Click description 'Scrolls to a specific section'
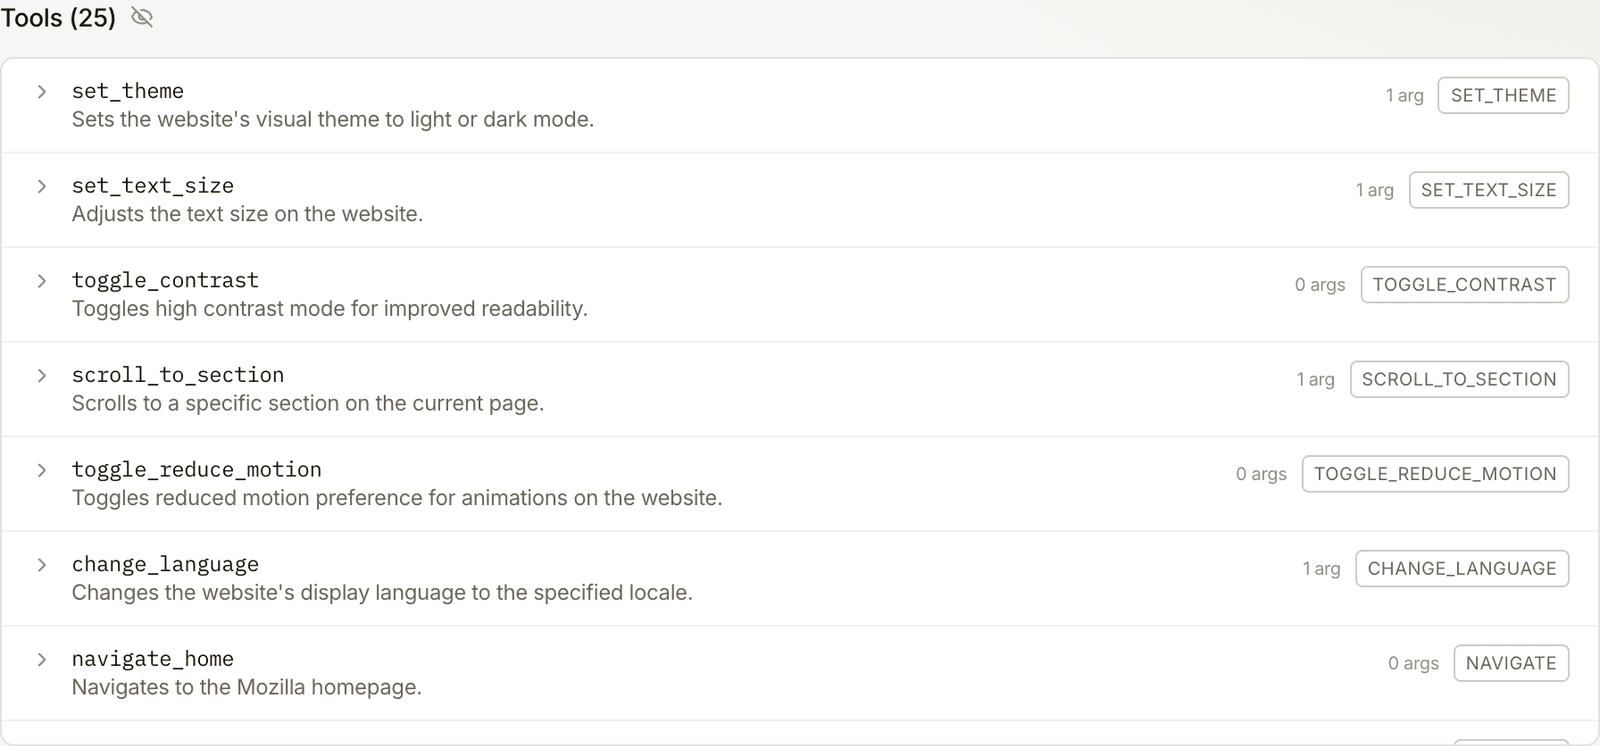 [x=308, y=403]
